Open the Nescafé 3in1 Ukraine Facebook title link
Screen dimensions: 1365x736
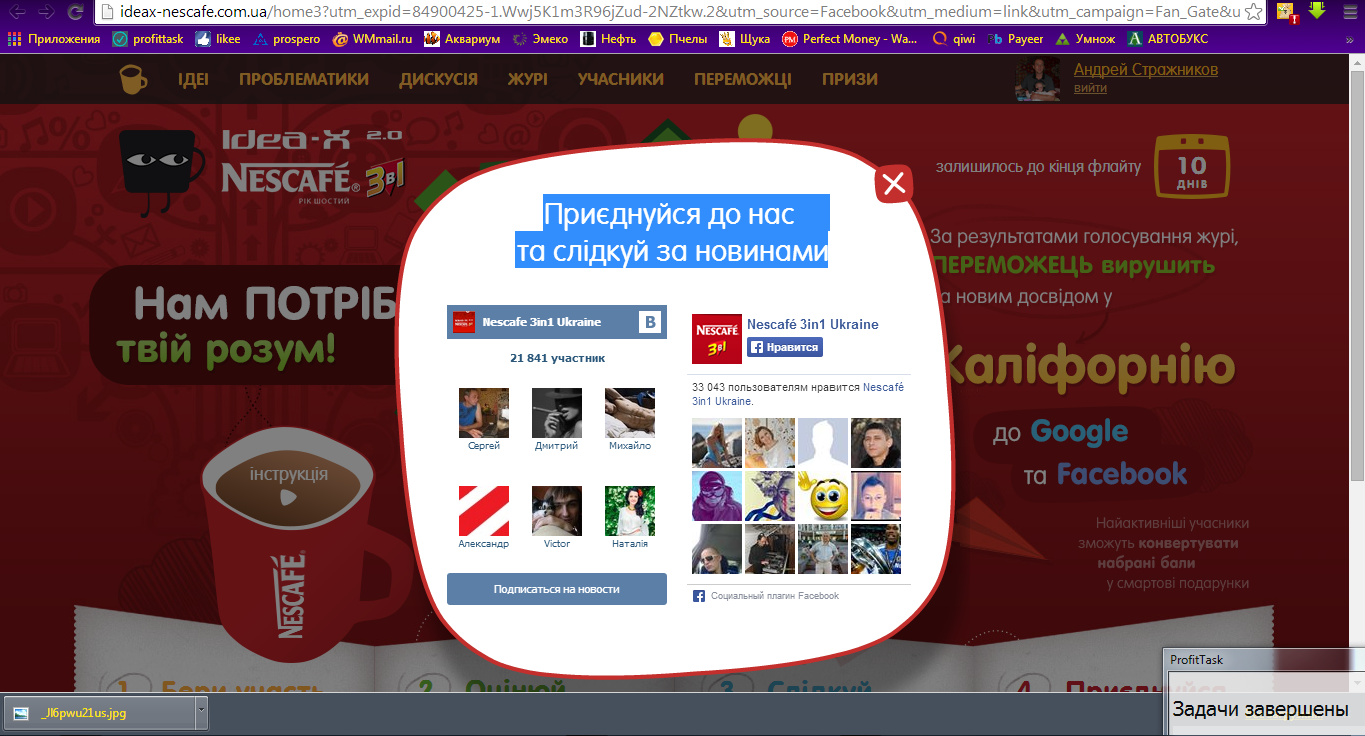[813, 324]
